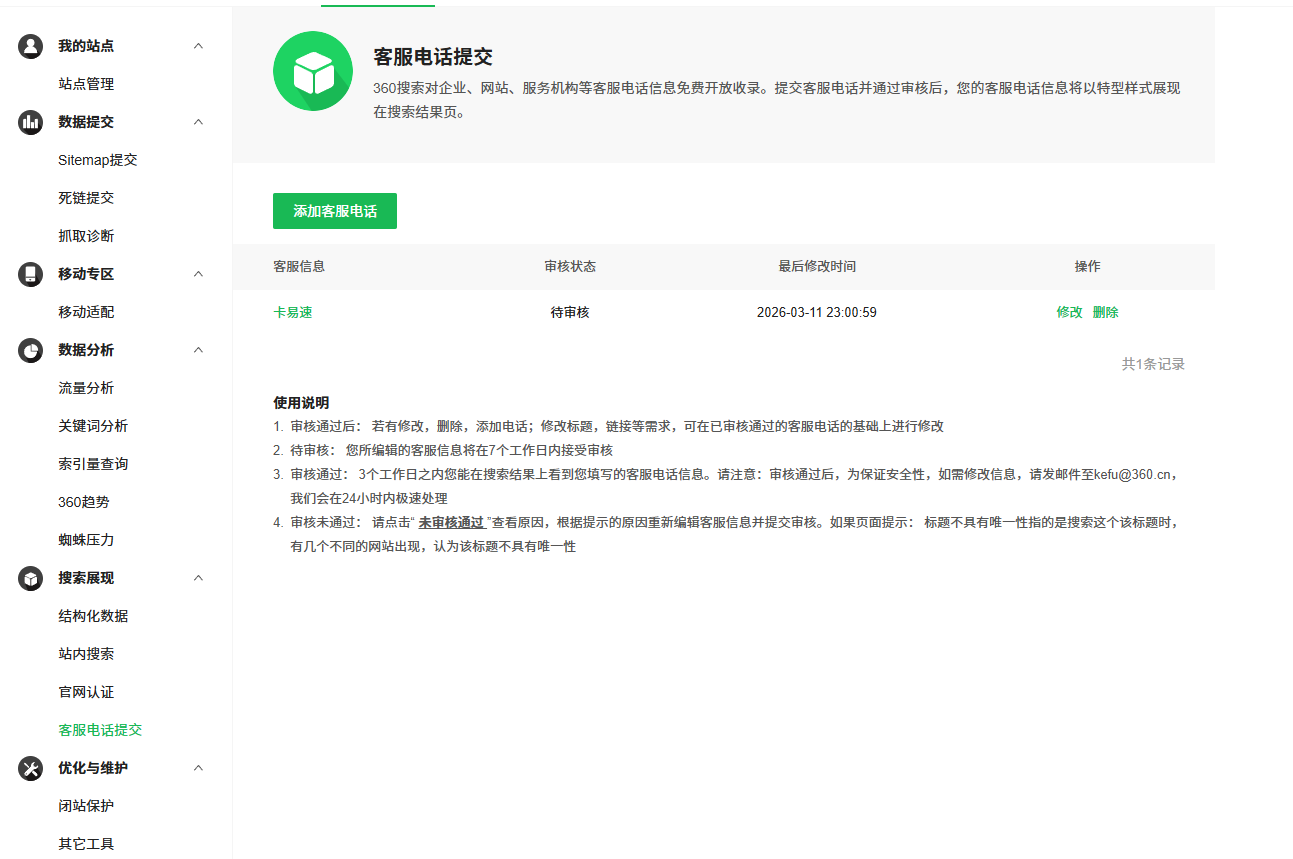Screen dimensions: 1293x859
Task: Click the 操作 column header
Action: tap(1088, 266)
